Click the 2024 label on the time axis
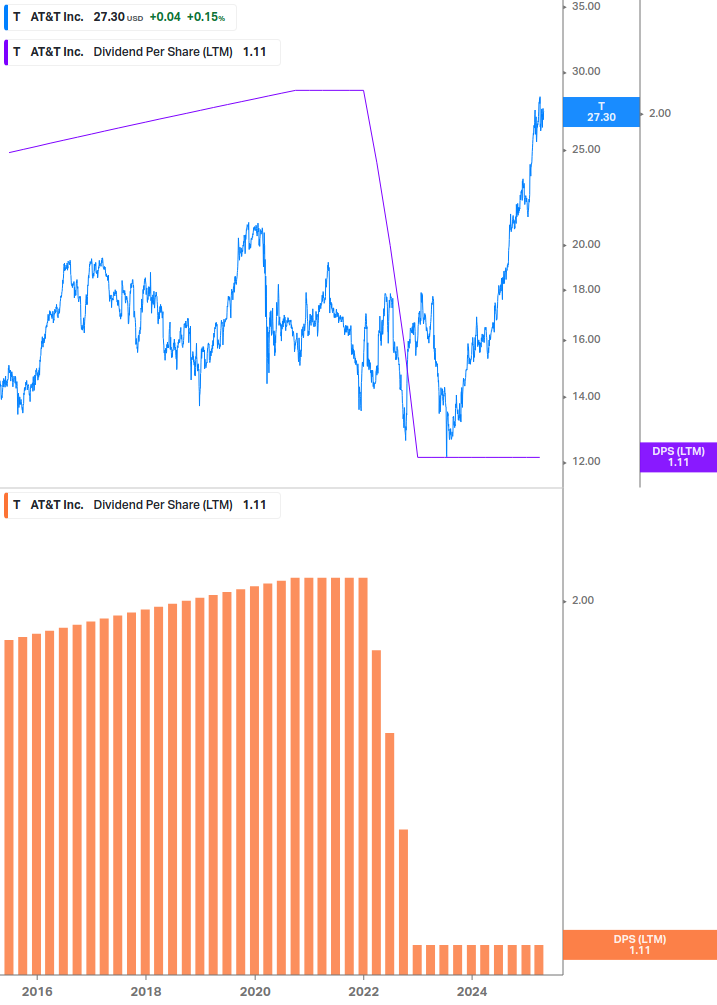Image resolution: width=717 pixels, height=1005 pixels. [472, 992]
